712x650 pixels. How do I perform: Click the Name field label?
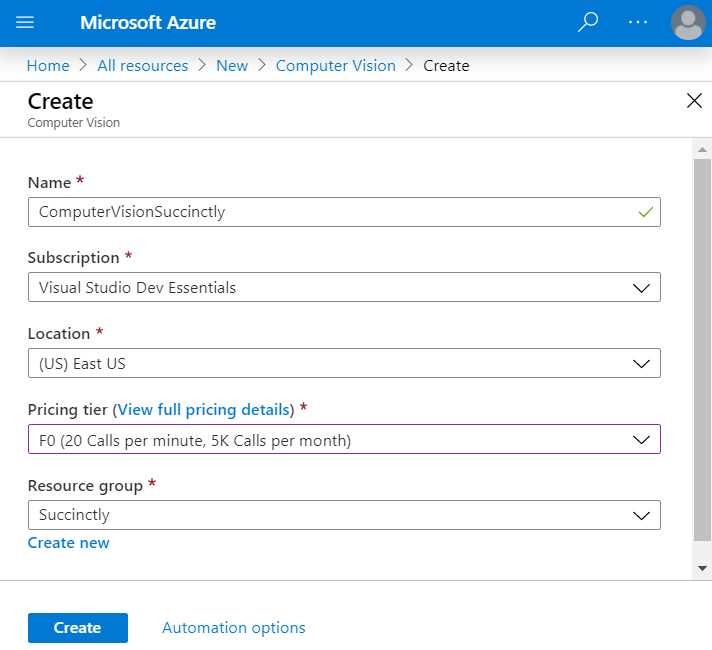(x=49, y=183)
